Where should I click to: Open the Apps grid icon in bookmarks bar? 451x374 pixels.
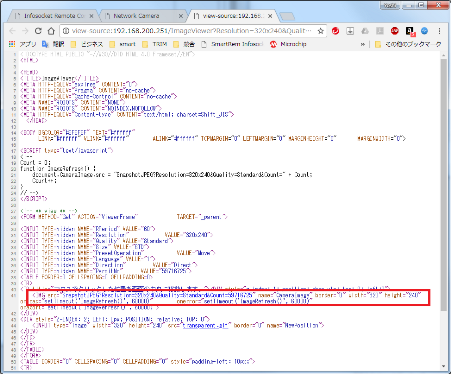(12, 44)
